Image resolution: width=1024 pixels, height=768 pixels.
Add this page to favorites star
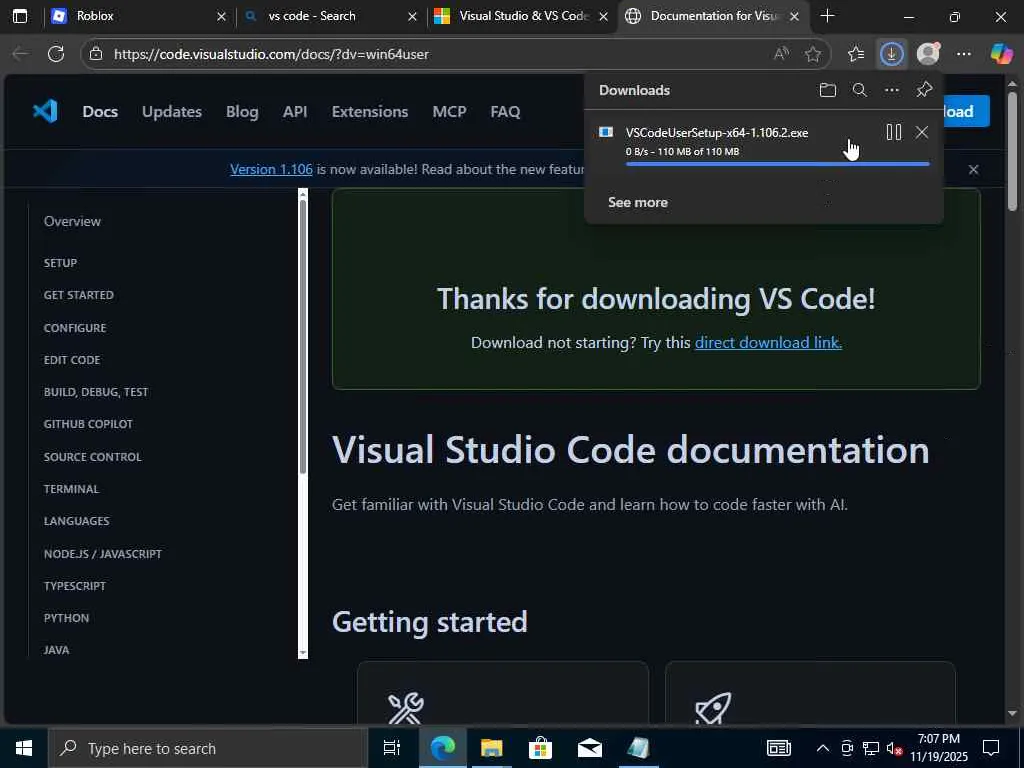(x=812, y=54)
